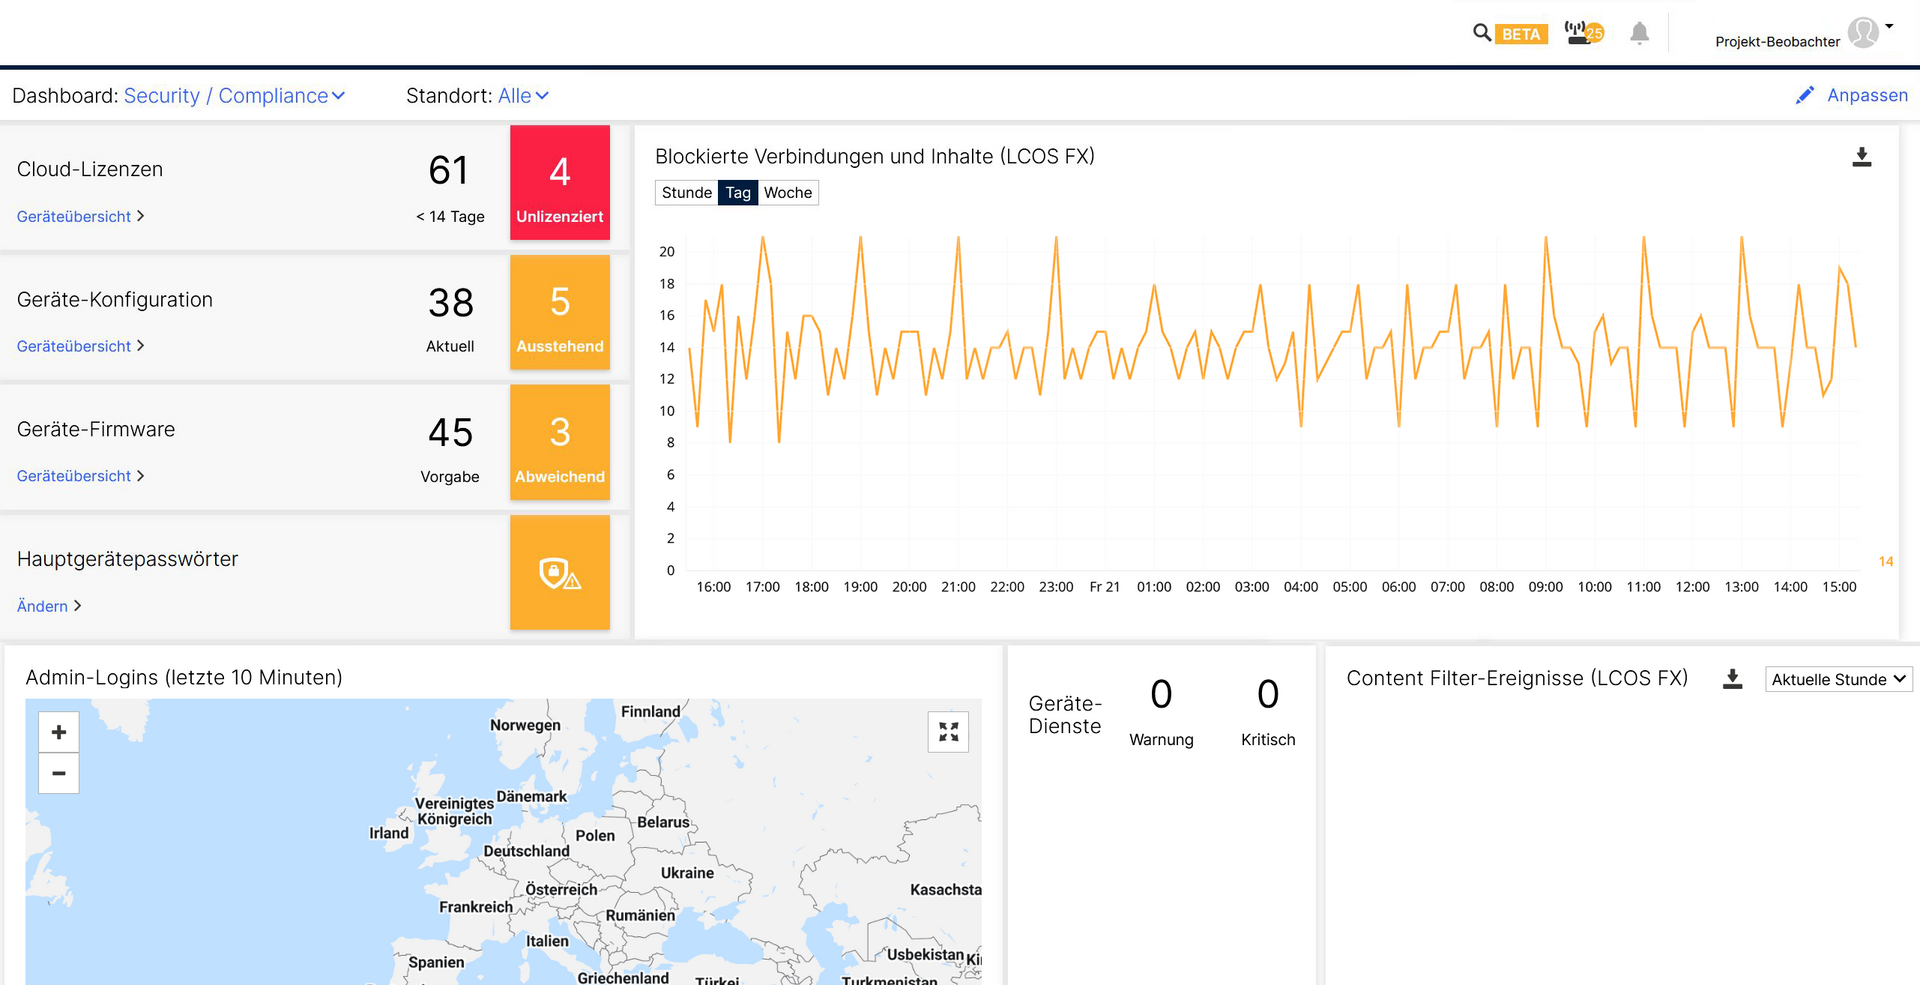
Task: Click the Hauptgerätepasswörter warning shield icon
Action: tap(559, 572)
